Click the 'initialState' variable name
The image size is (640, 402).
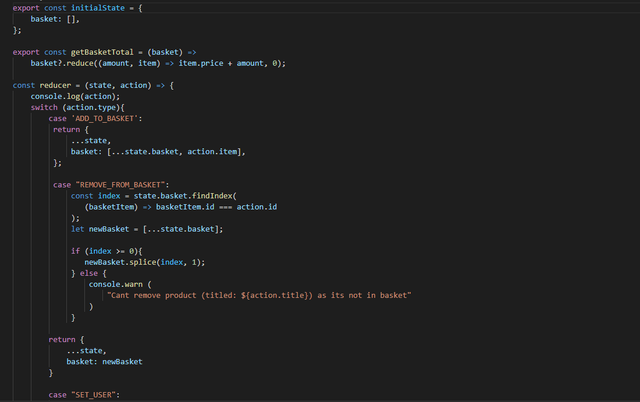point(98,8)
